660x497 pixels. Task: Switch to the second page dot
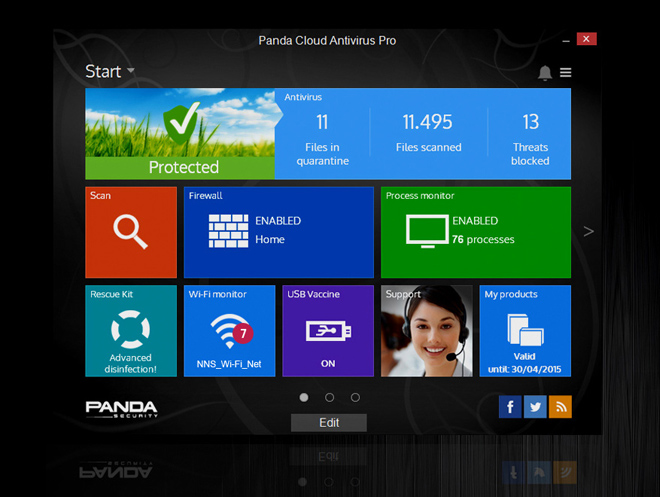coord(330,397)
